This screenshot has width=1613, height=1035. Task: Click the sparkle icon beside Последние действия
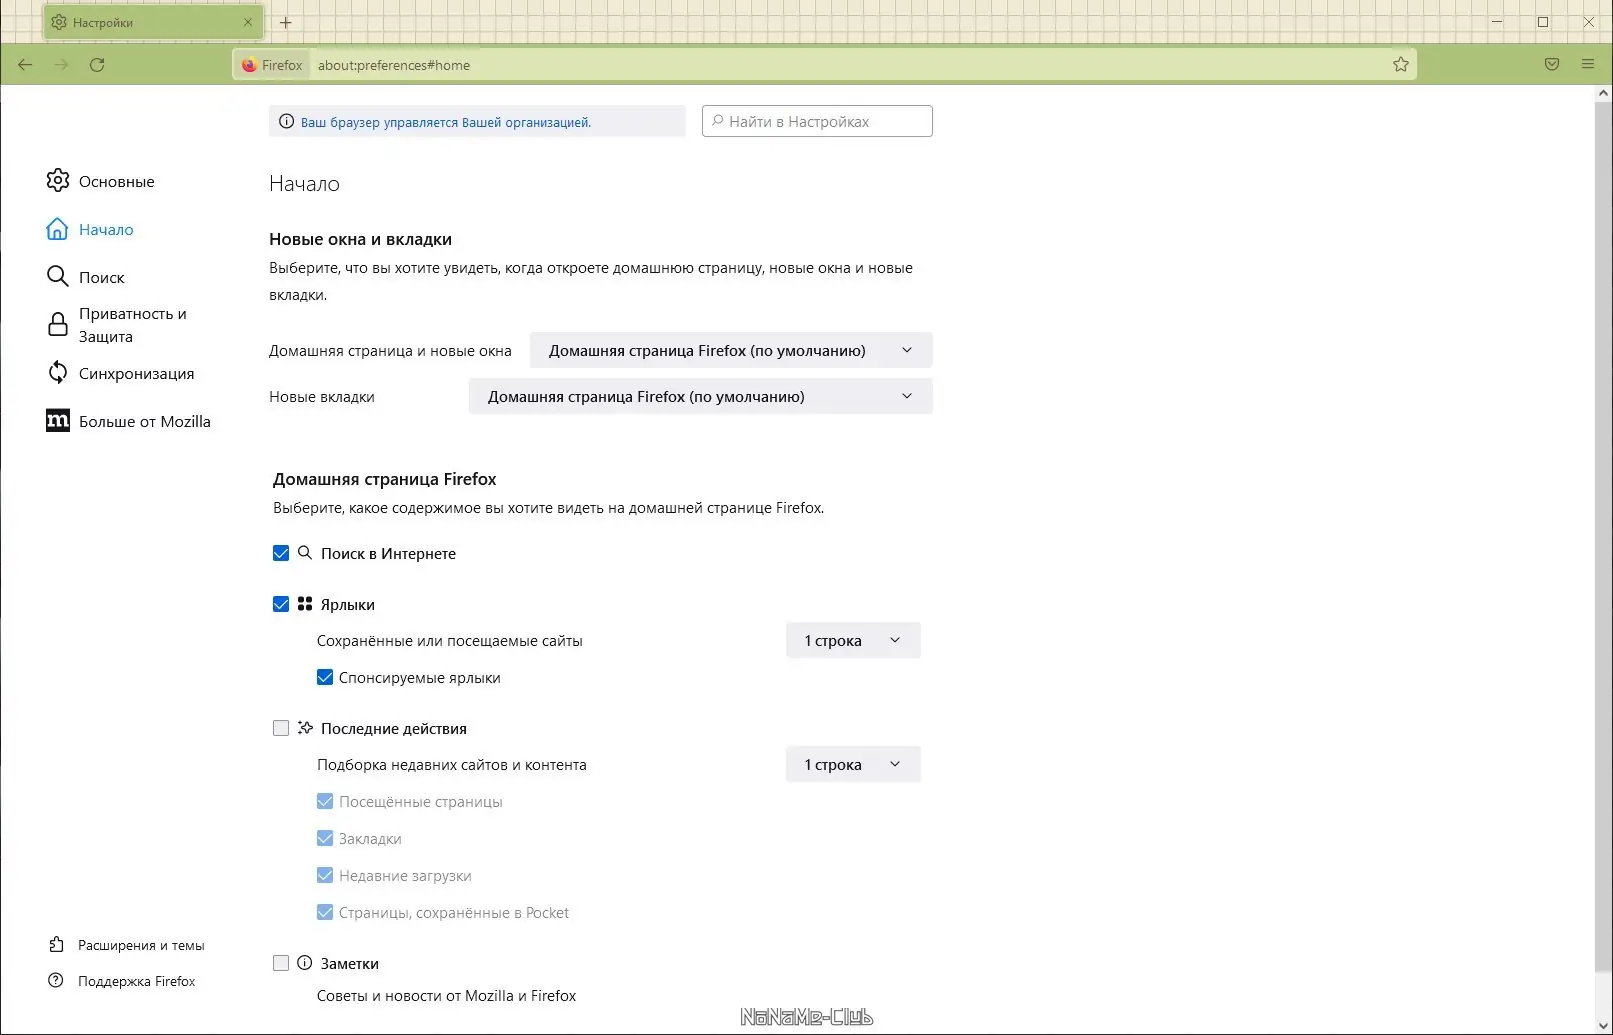point(305,728)
